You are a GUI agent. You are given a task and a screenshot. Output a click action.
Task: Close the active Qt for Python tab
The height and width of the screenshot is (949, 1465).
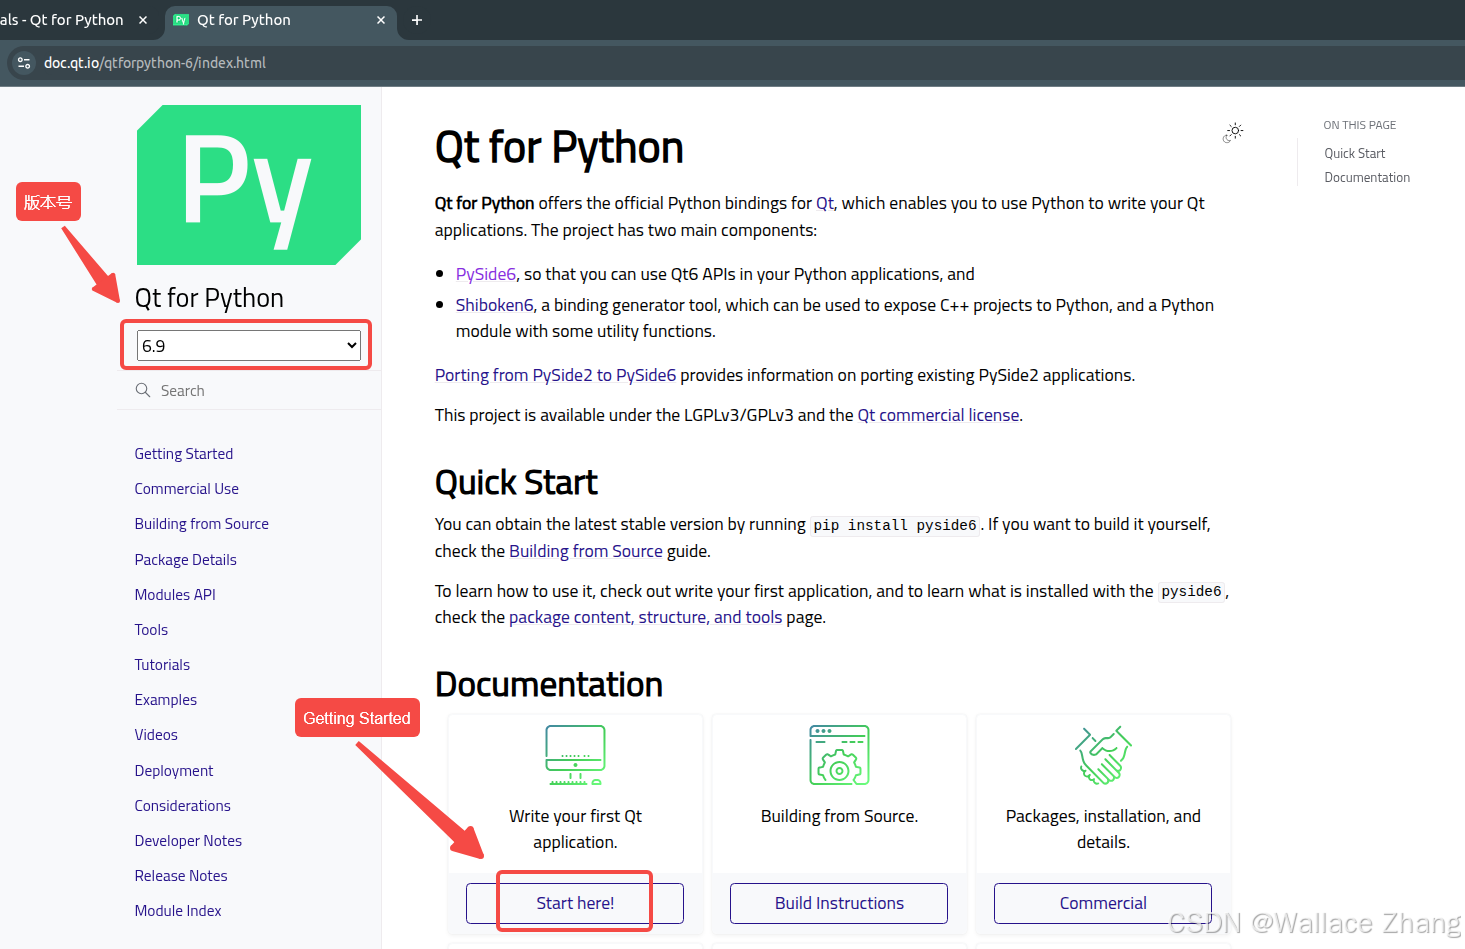pyautogui.click(x=381, y=20)
